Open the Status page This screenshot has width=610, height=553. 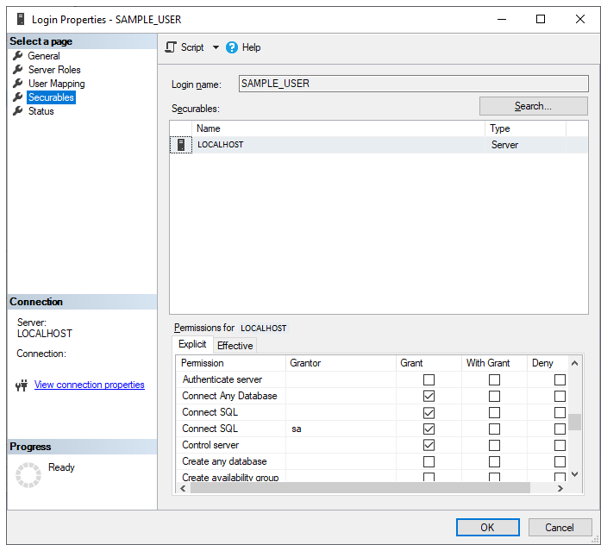pyautogui.click(x=41, y=111)
